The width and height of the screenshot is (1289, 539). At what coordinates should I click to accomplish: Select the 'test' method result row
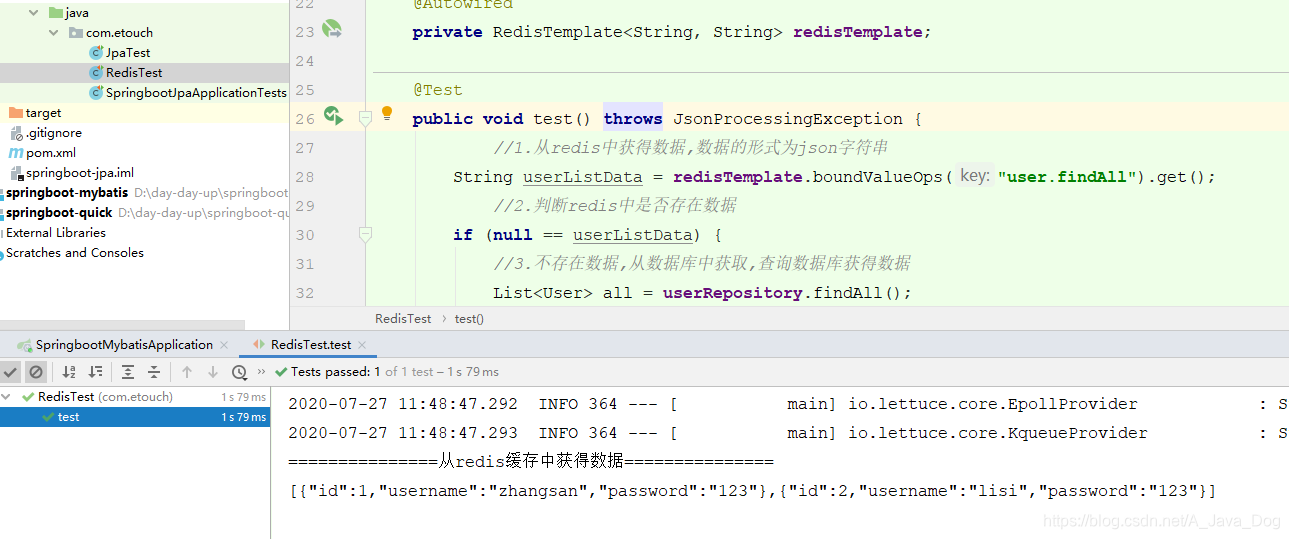click(x=135, y=417)
